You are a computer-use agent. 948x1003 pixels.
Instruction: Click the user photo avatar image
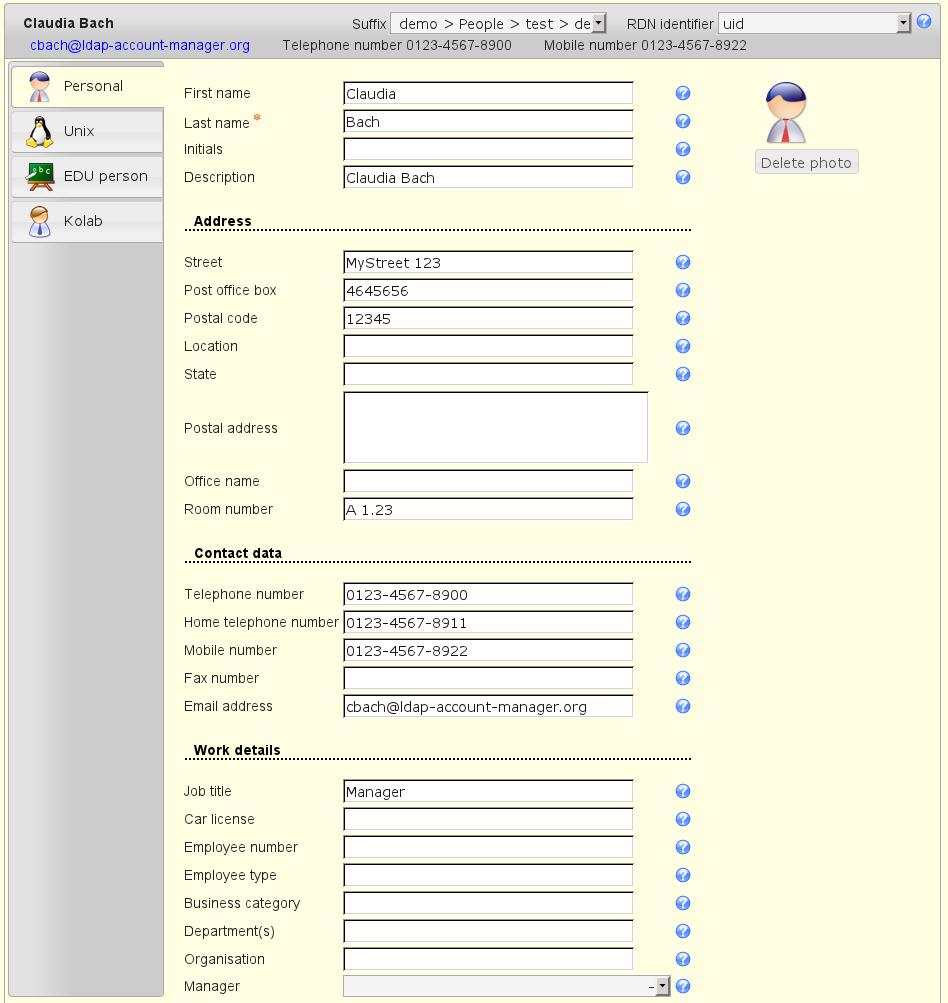click(x=785, y=113)
